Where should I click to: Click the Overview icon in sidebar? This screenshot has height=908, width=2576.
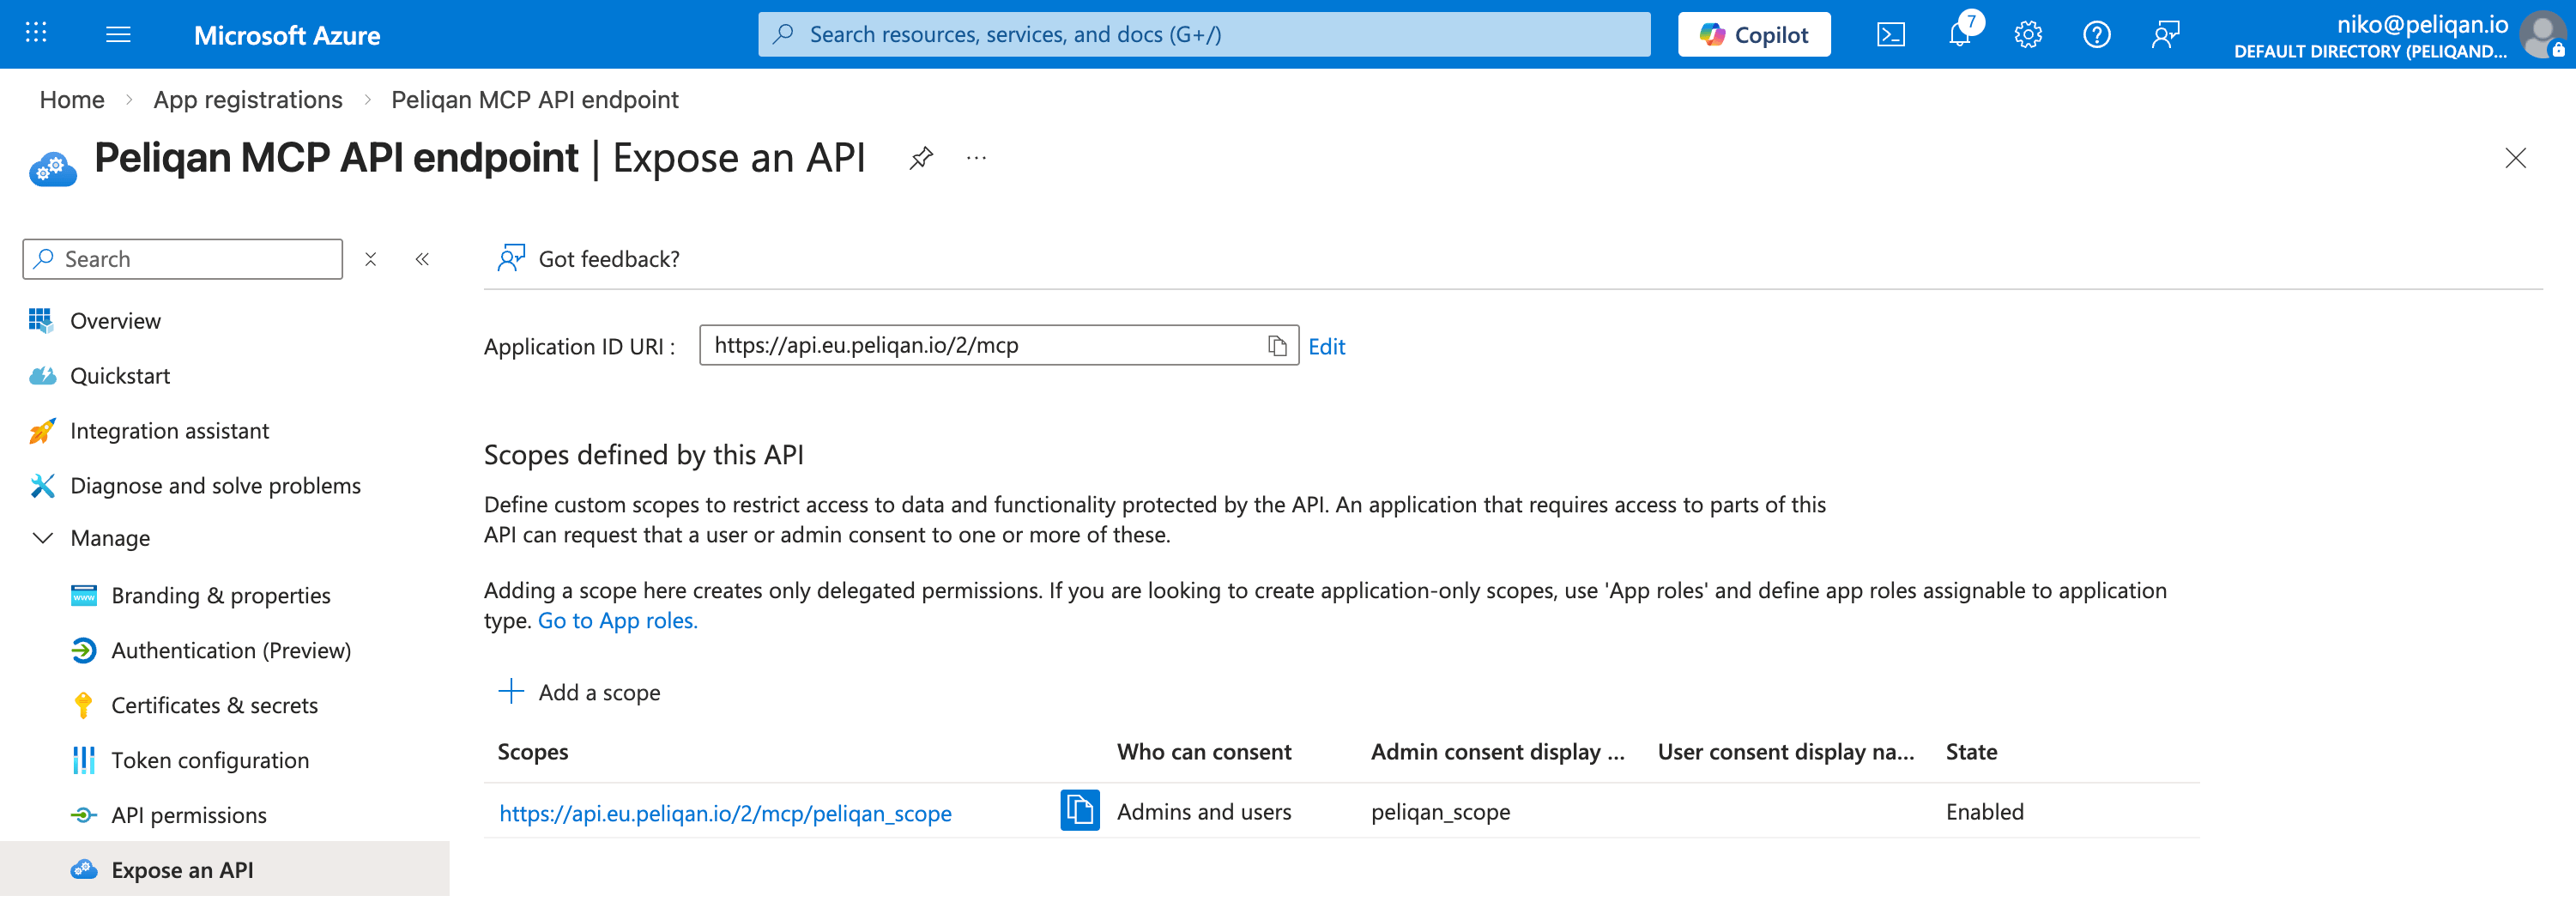[x=41, y=320]
